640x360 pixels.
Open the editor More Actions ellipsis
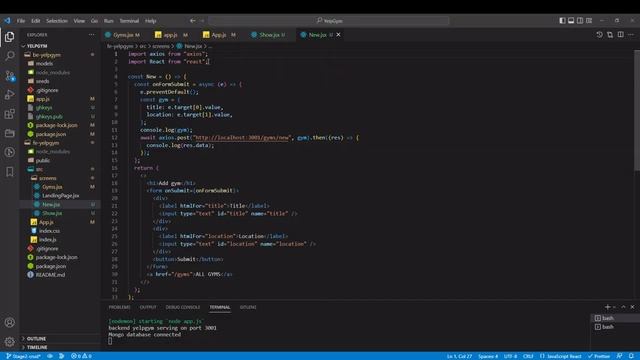coord(631,35)
